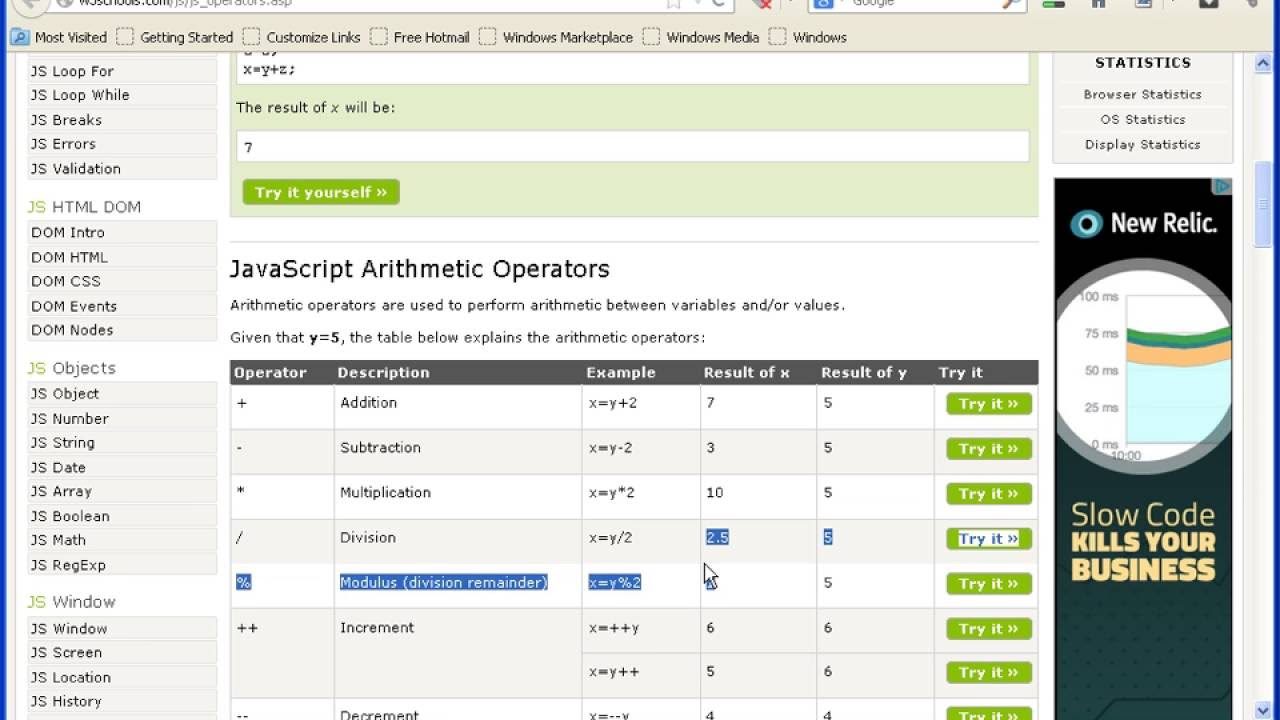This screenshot has width=1280, height=720.
Task: Open the JS Math sidebar link
Action: (122, 541)
